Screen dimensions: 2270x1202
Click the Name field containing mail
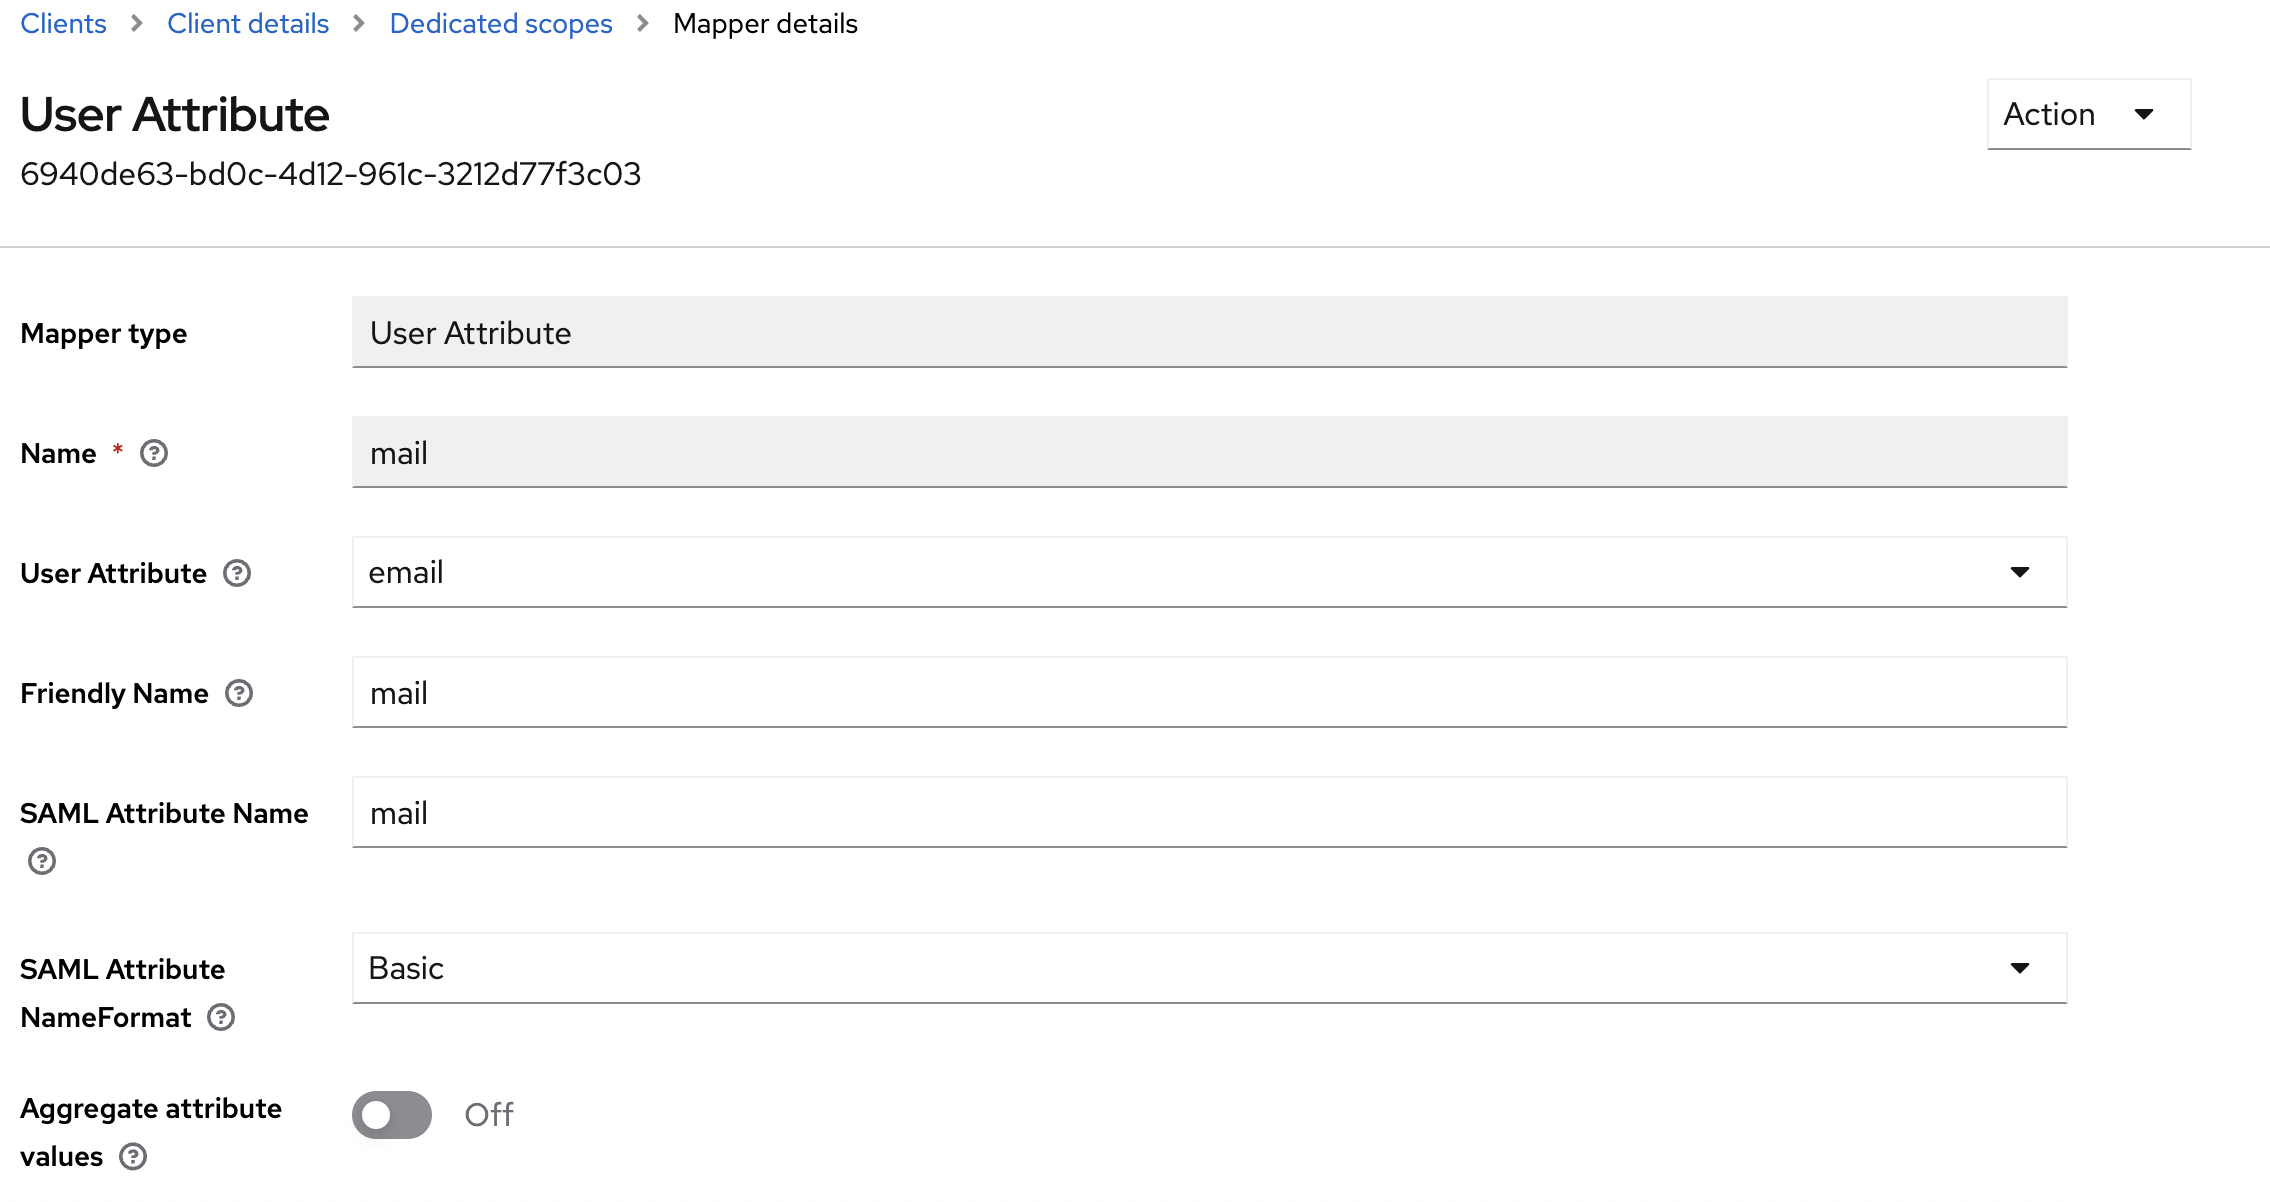pos(1208,453)
